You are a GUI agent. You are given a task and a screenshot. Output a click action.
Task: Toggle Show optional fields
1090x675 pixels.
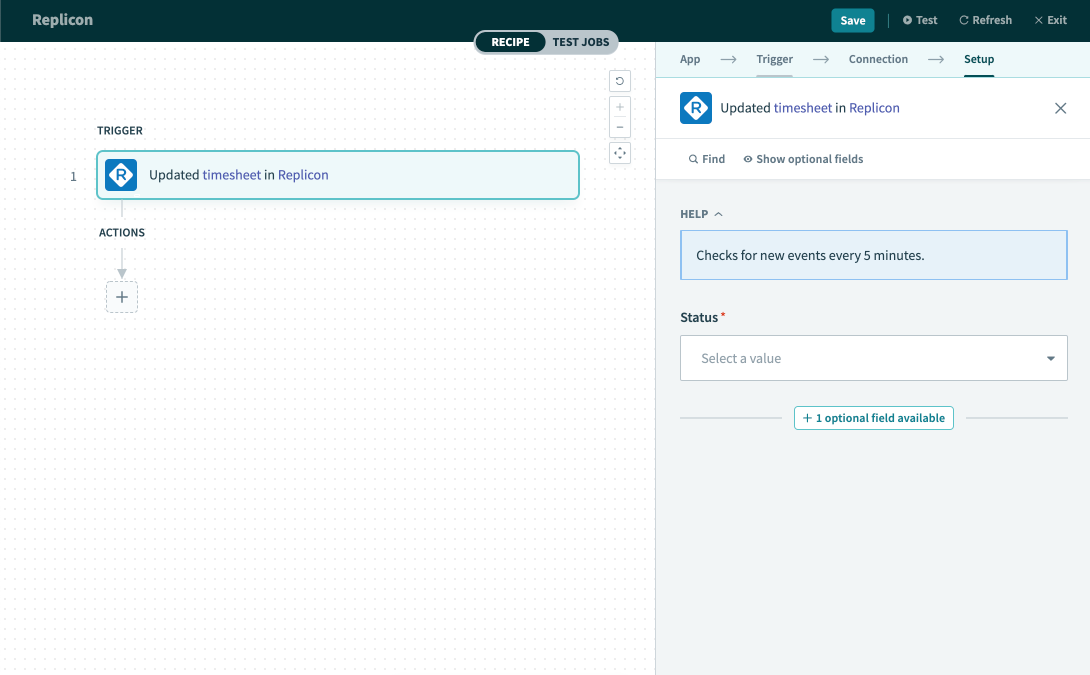click(x=803, y=159)
